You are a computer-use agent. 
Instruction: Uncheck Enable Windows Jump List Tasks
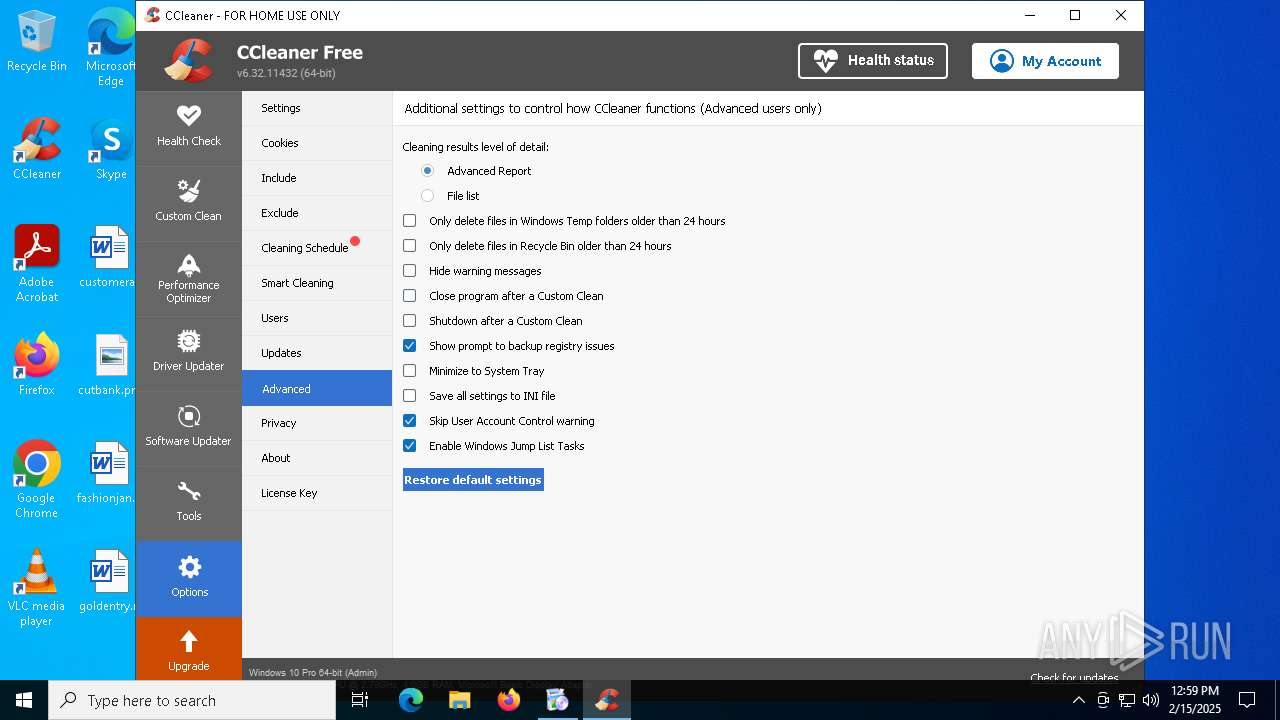tap(410, 446)
